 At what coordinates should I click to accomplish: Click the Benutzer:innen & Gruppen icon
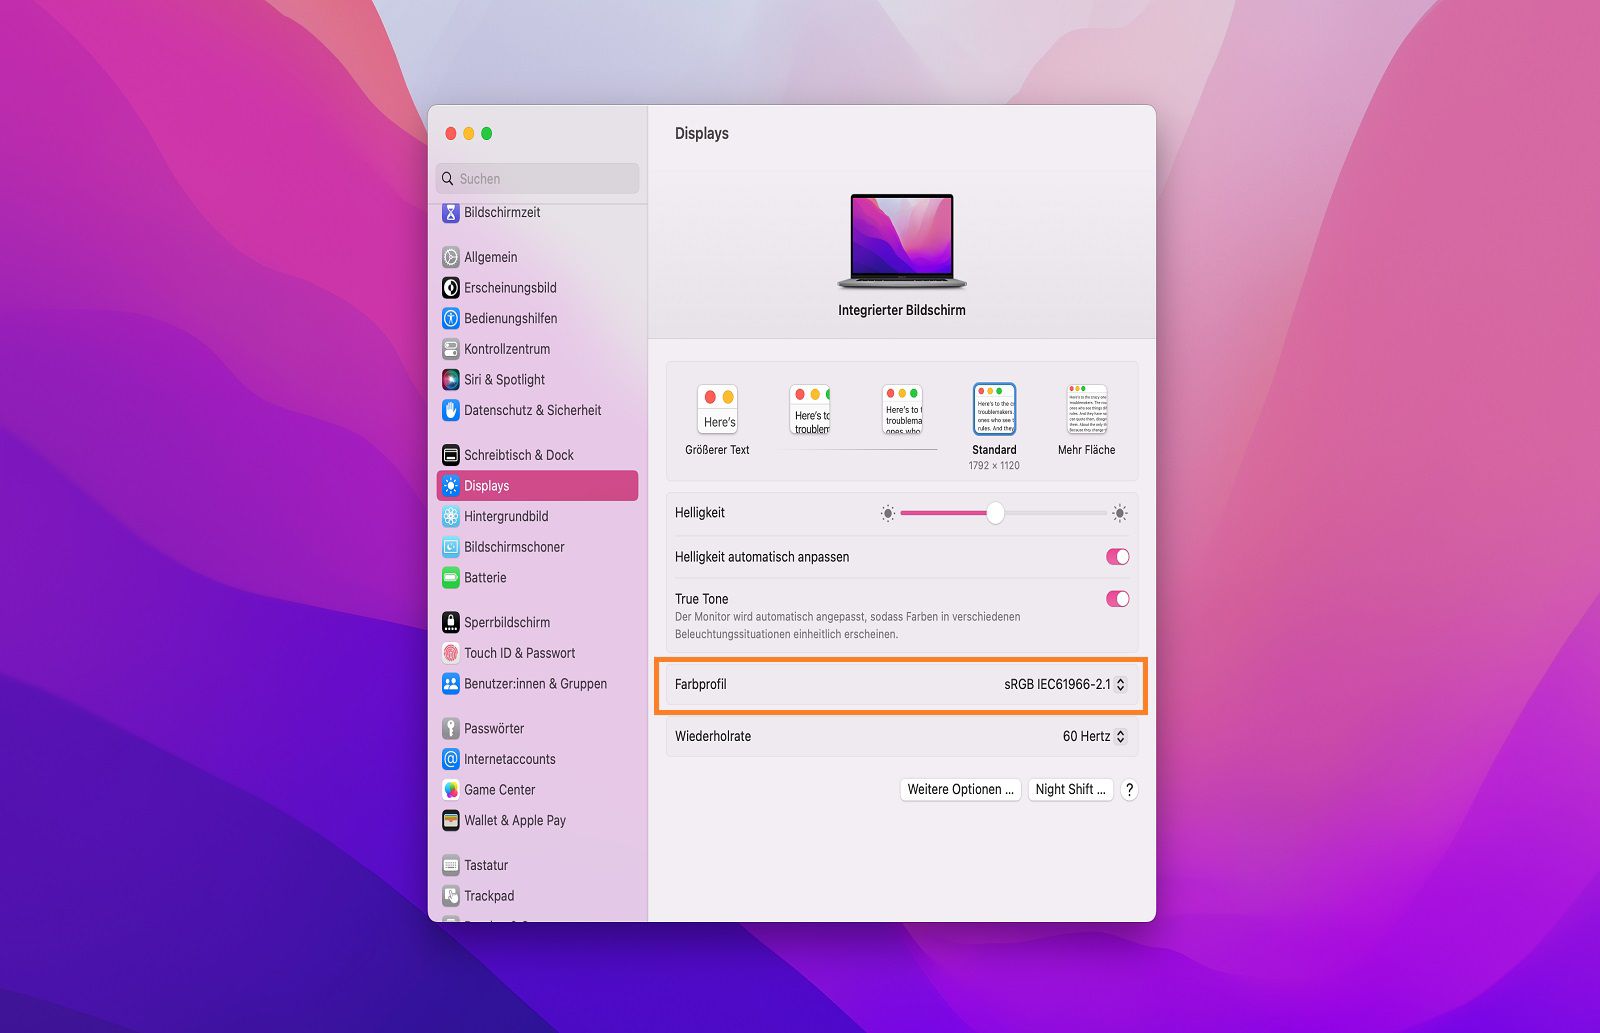[451, 684]
